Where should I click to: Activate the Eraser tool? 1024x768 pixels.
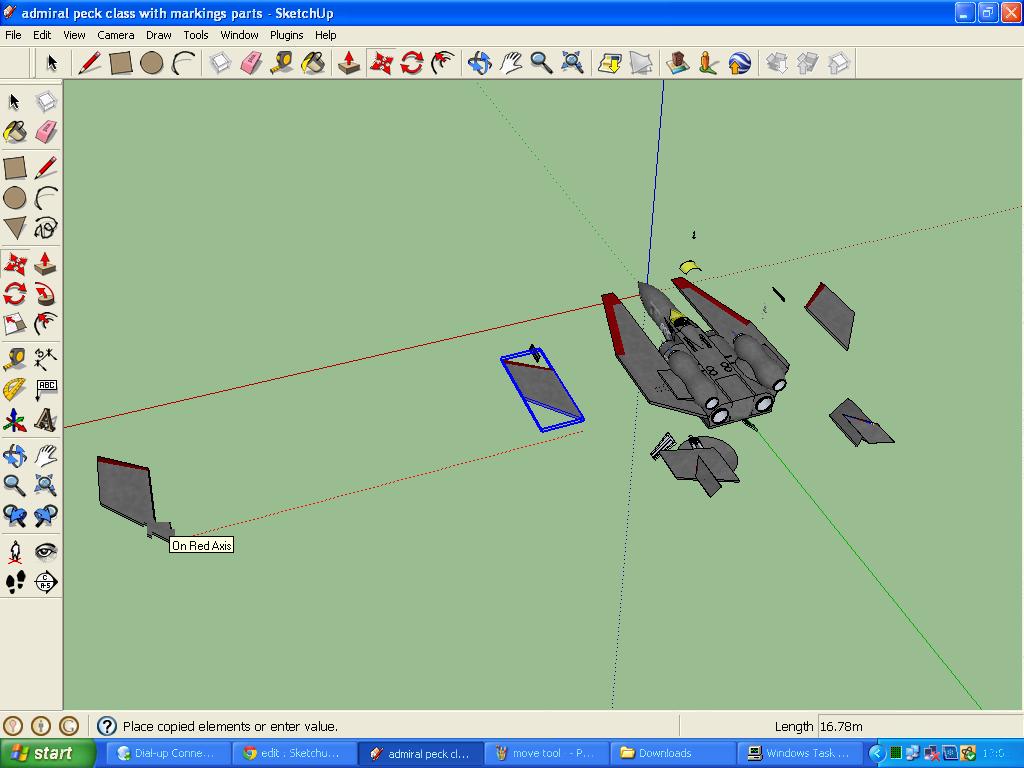point(46,133)
